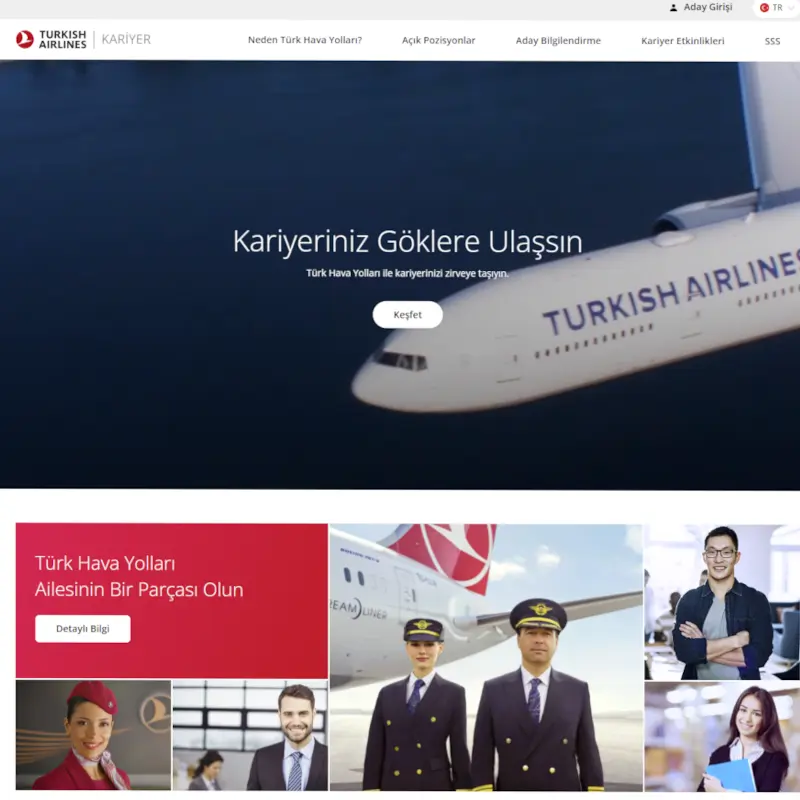The height and width of the screenshot is (800, 800).
Task: Navigate to the SSS page
Action: [772, 41]
